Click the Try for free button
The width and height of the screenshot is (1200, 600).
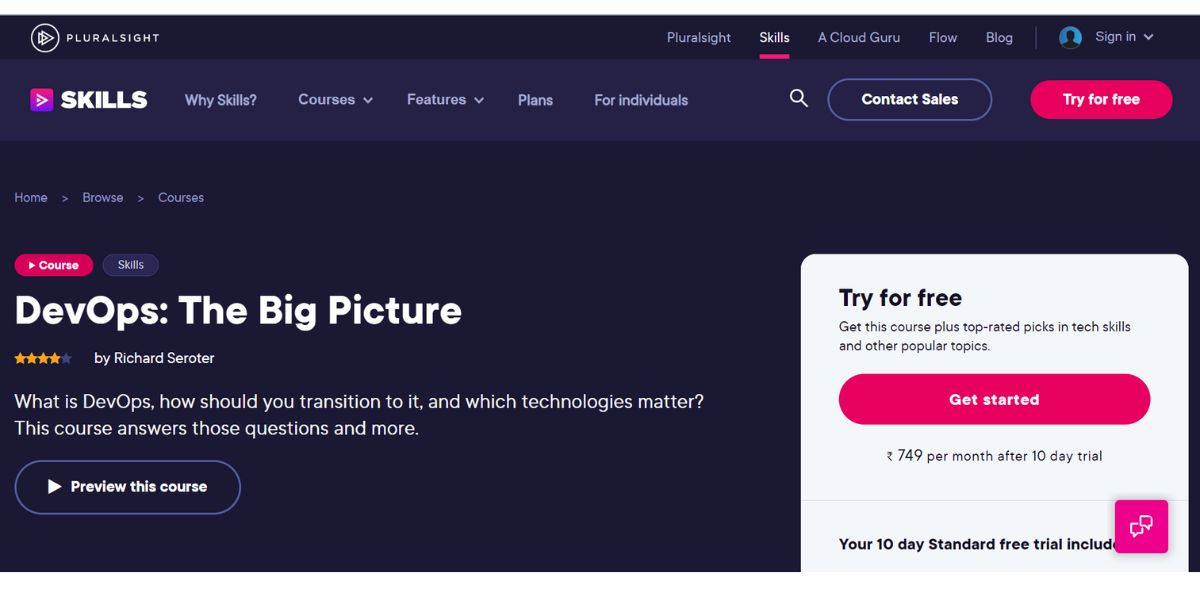1100,99
